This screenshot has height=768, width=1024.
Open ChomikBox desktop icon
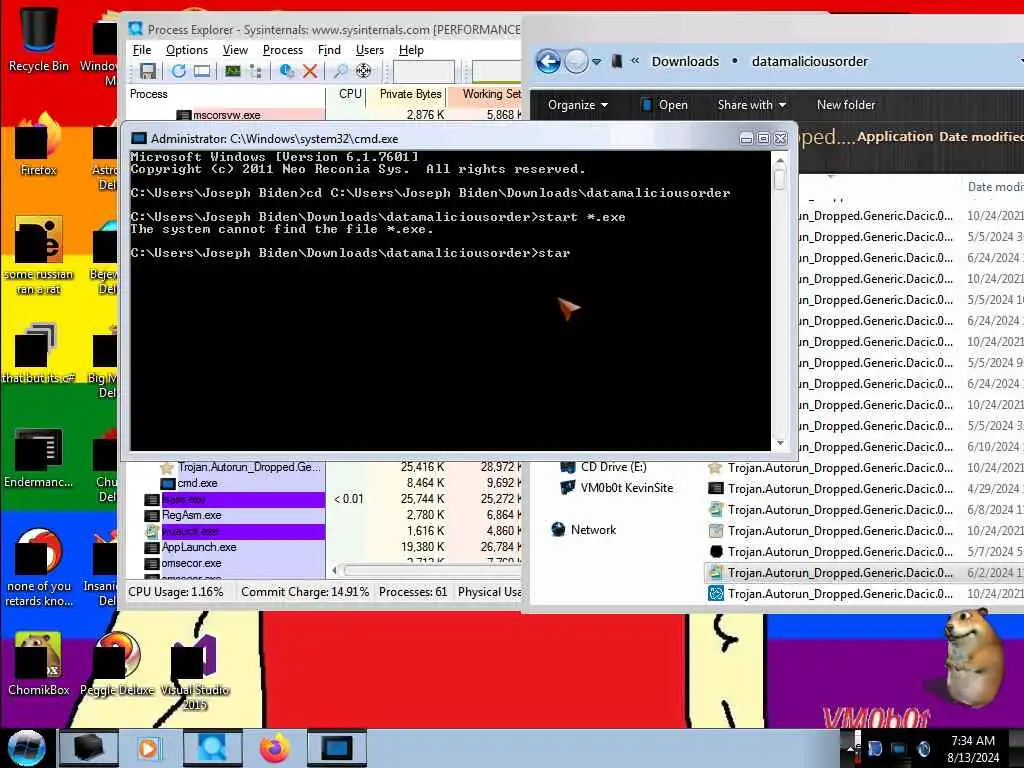pos(39,664)
